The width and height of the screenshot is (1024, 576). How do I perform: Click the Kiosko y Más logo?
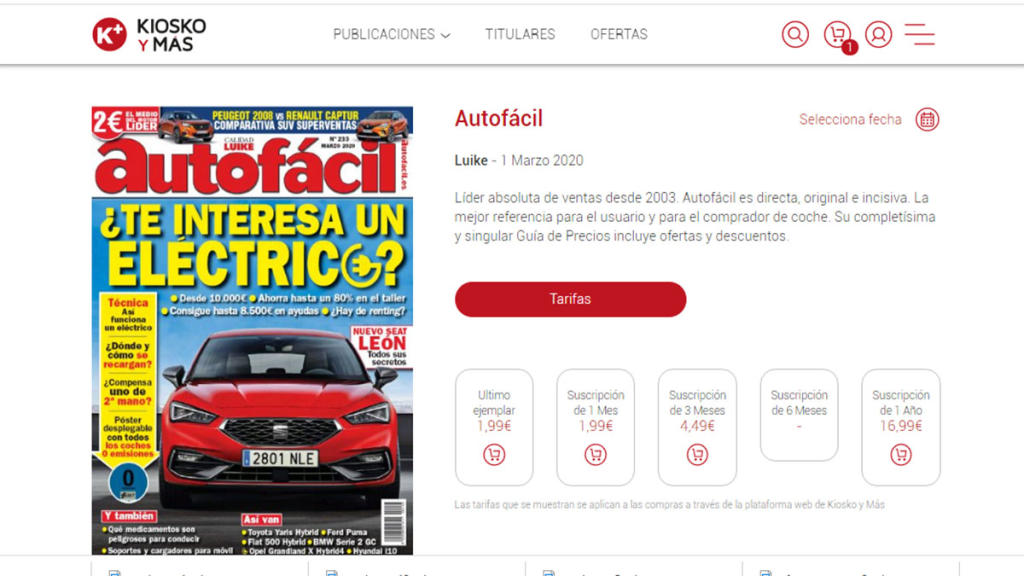(149, 35)
